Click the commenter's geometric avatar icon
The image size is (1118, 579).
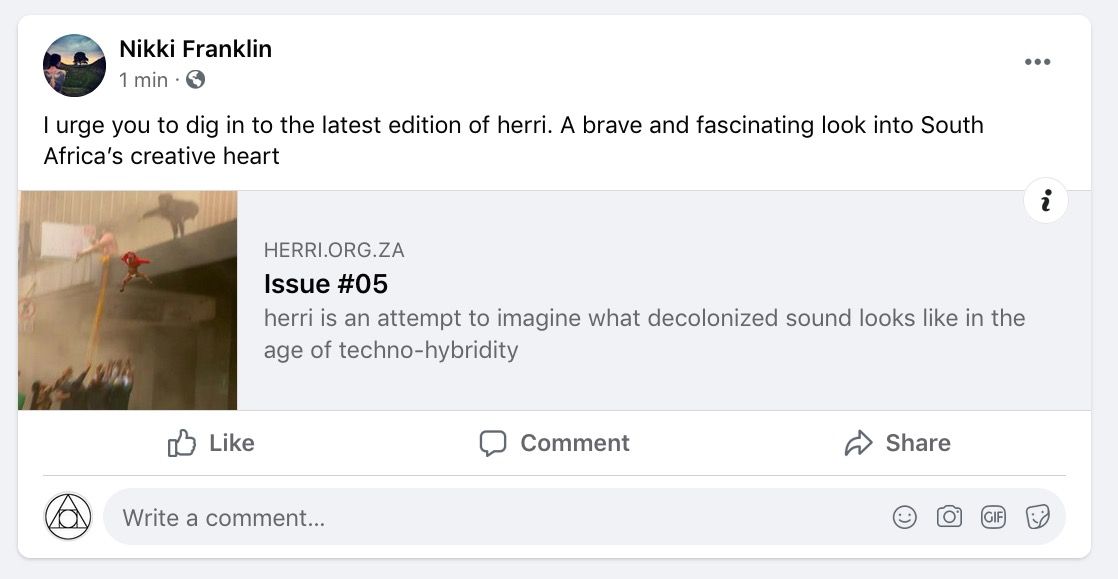tap(68, 517)
